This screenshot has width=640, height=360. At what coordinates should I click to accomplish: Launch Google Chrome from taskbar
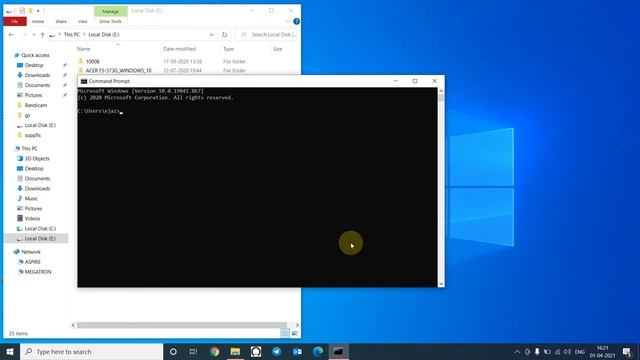214,351
